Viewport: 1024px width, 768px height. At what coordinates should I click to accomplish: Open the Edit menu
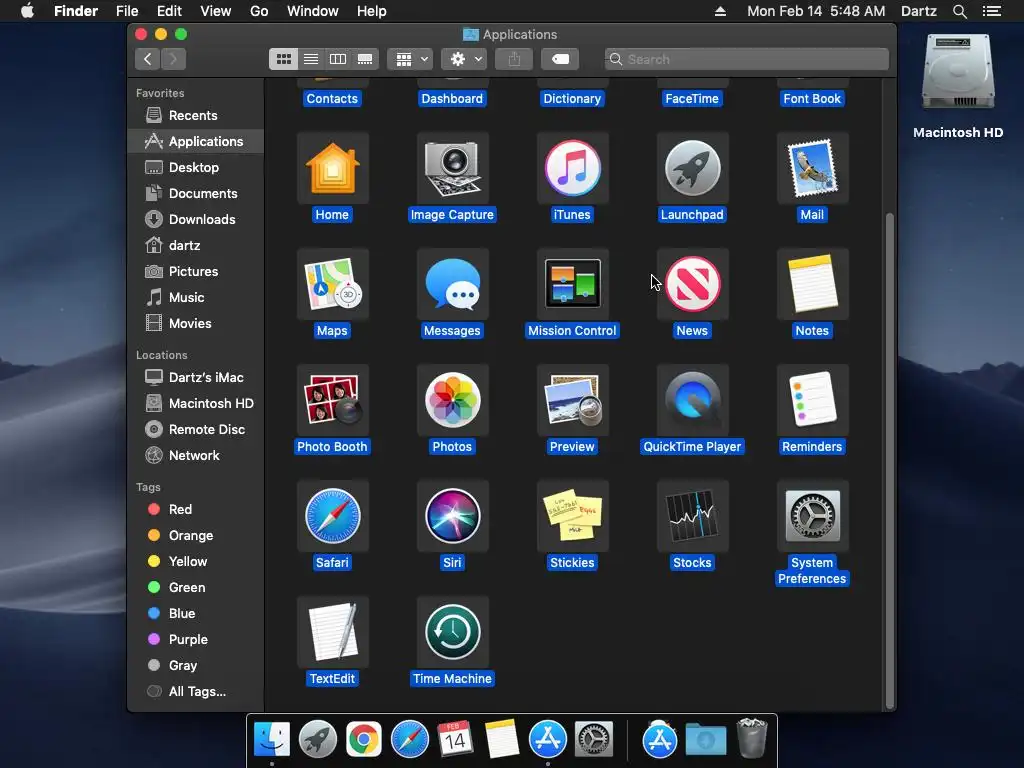[x=169, y=11]
